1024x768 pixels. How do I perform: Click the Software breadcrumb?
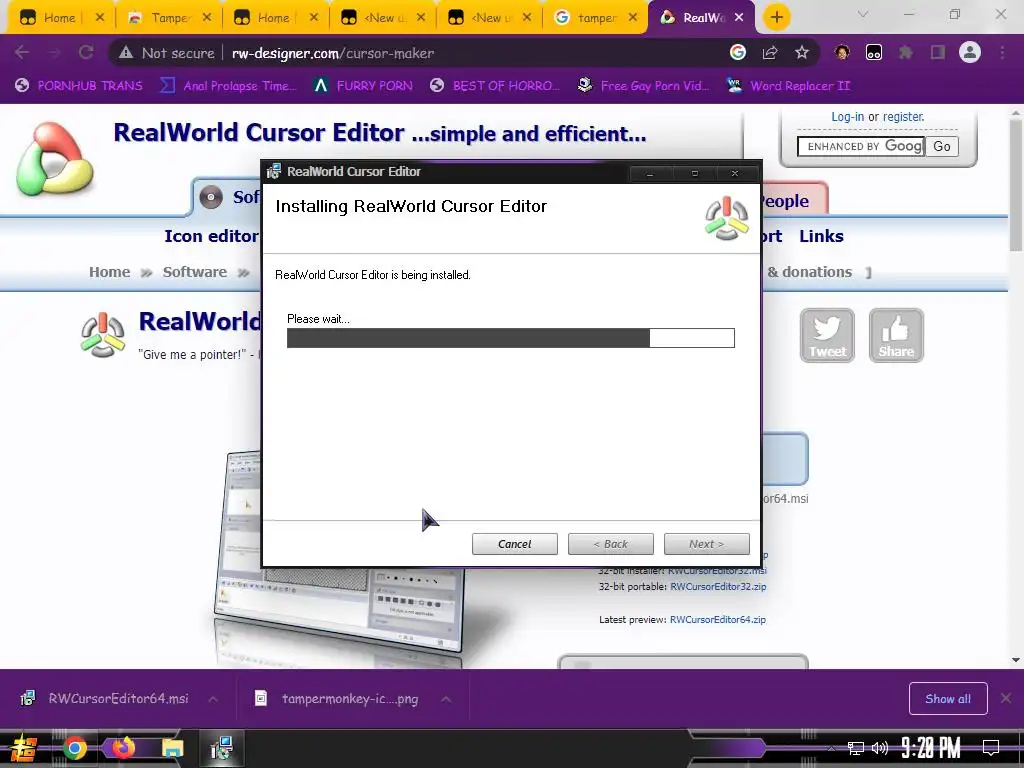(x=195, y=272)
